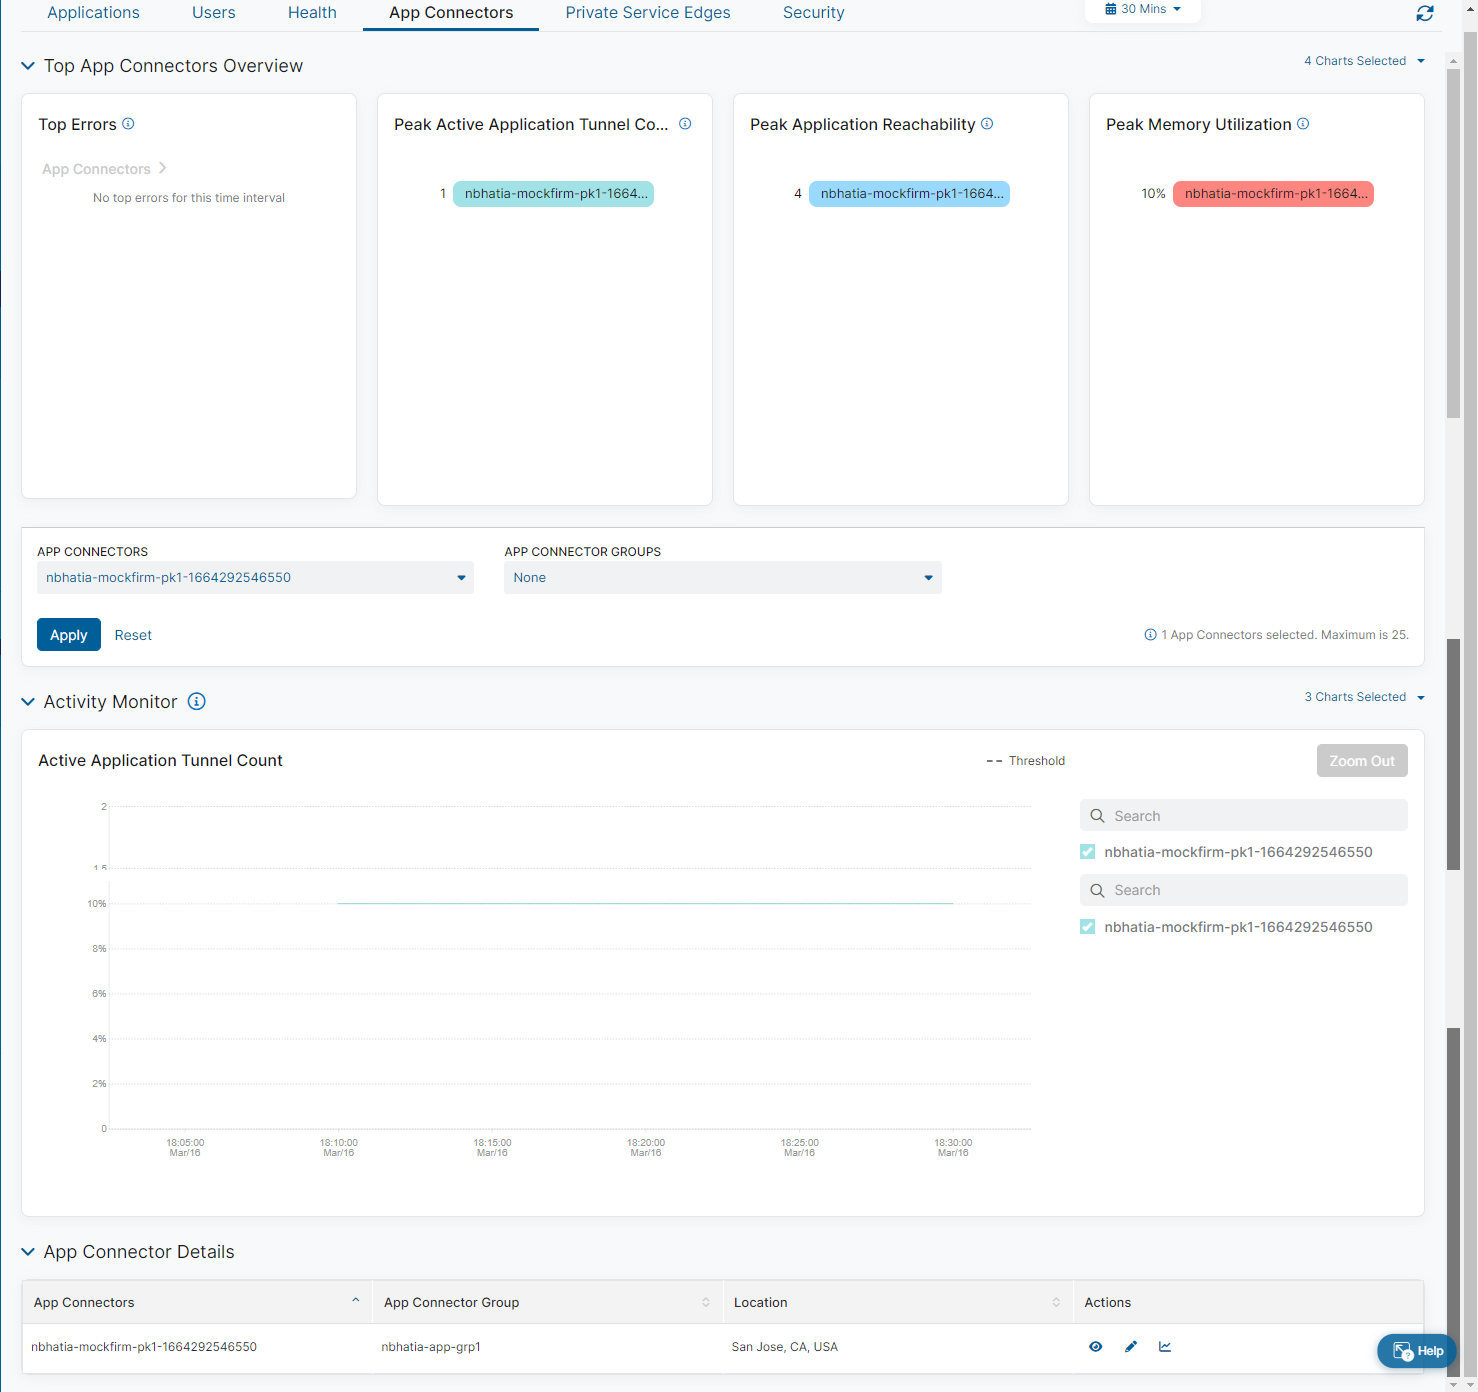Click info icon next to Top Errors
This screenshot has width=1478, height=1392.
128,124
